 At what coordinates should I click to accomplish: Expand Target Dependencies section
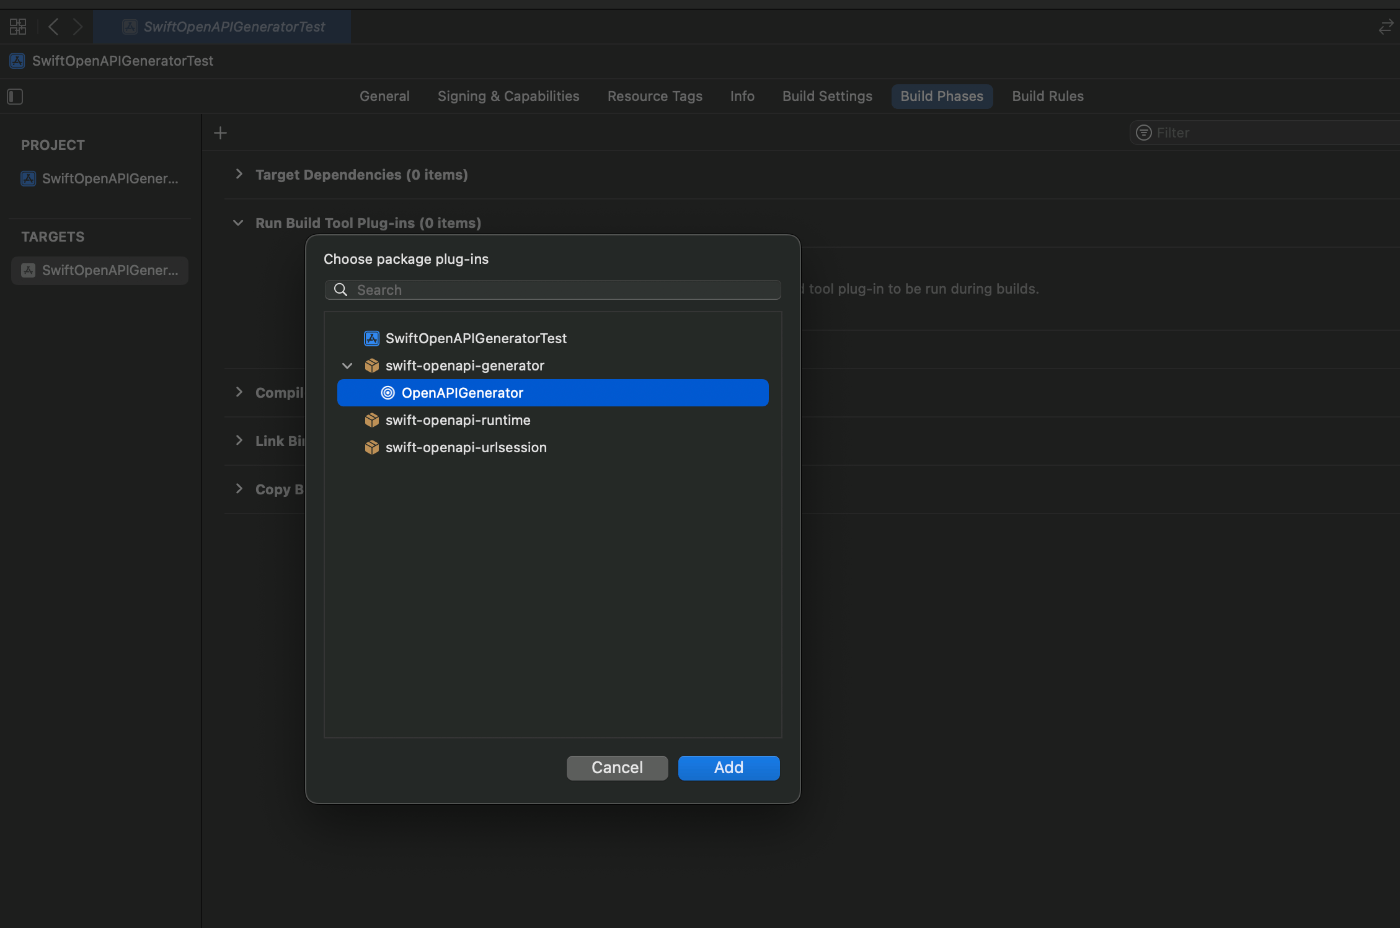click(239, 174)
